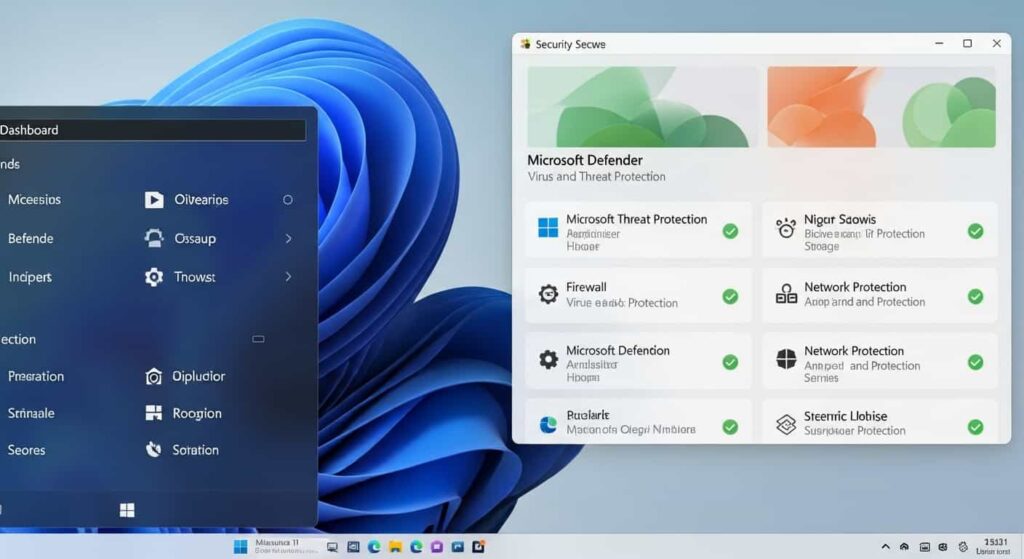Select Strinaale in the dark panel
Viewport: 1024px width, 559px height.
pyautogui.click(x=31, y=413)
